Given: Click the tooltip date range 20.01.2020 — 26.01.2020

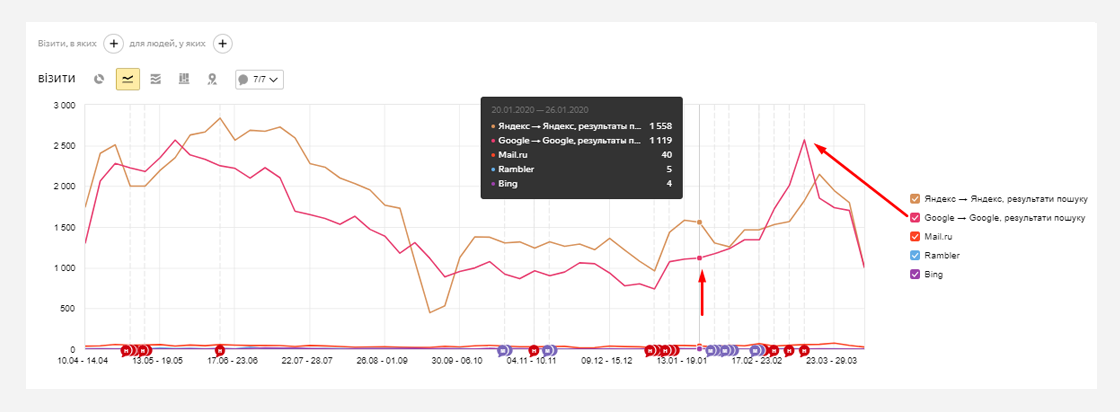Looking at the screenshot, I should pyautogui.click(x=540, y=110).
